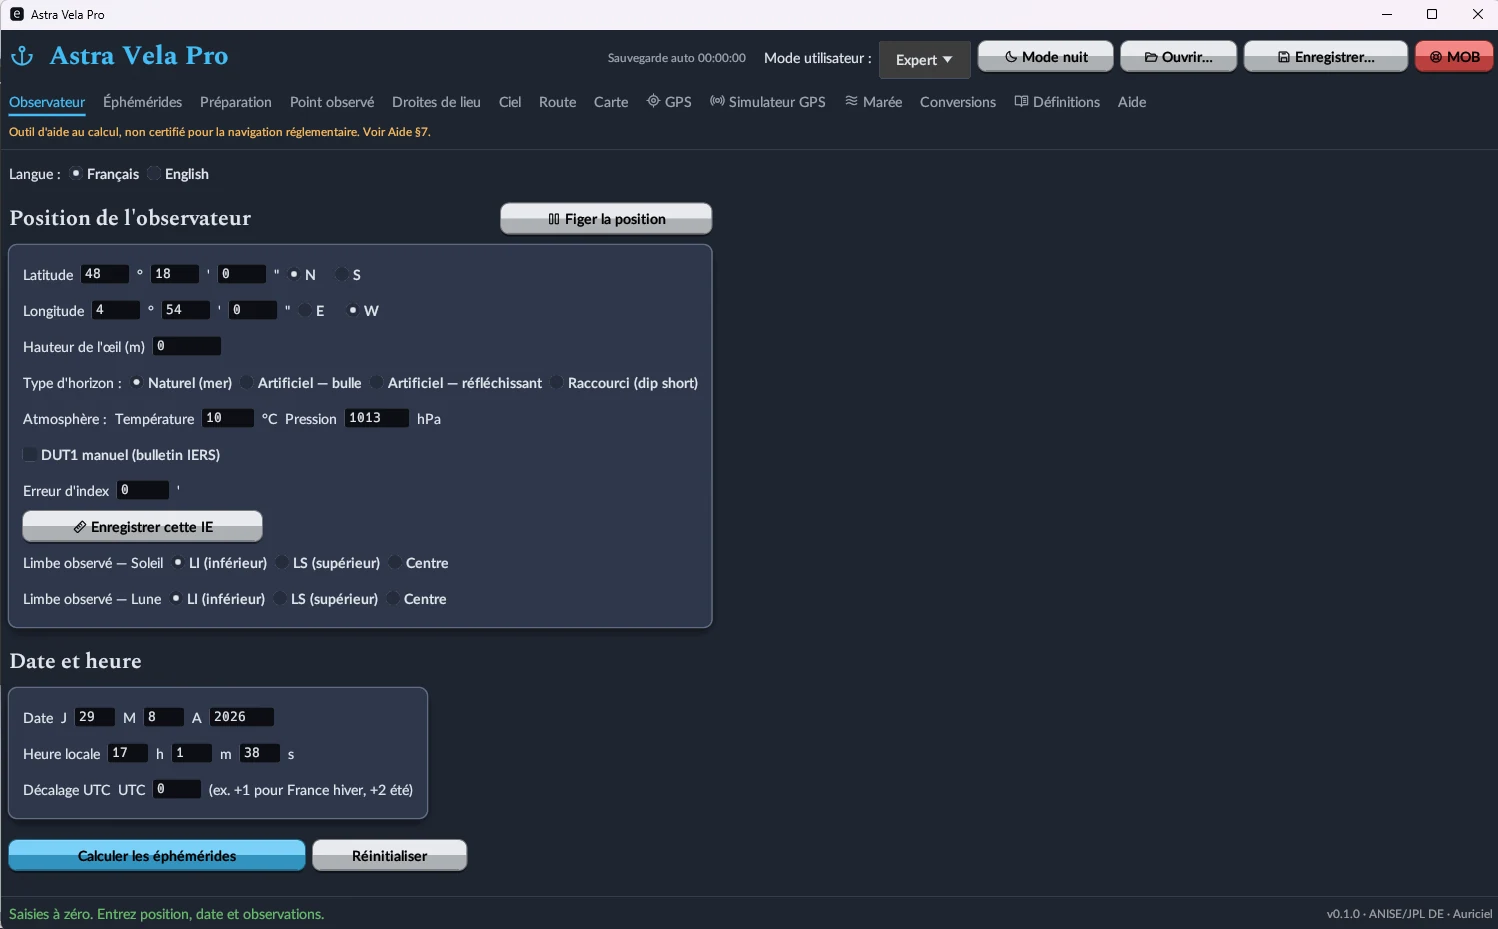Switch to the Conversions tab
Screen dimensions: 1498x929
point(958,102)
